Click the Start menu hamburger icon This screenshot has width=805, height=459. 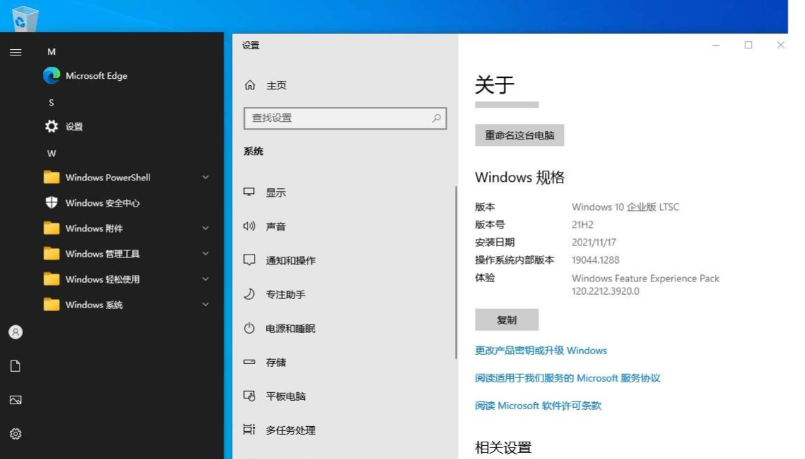tap(15, 51)
